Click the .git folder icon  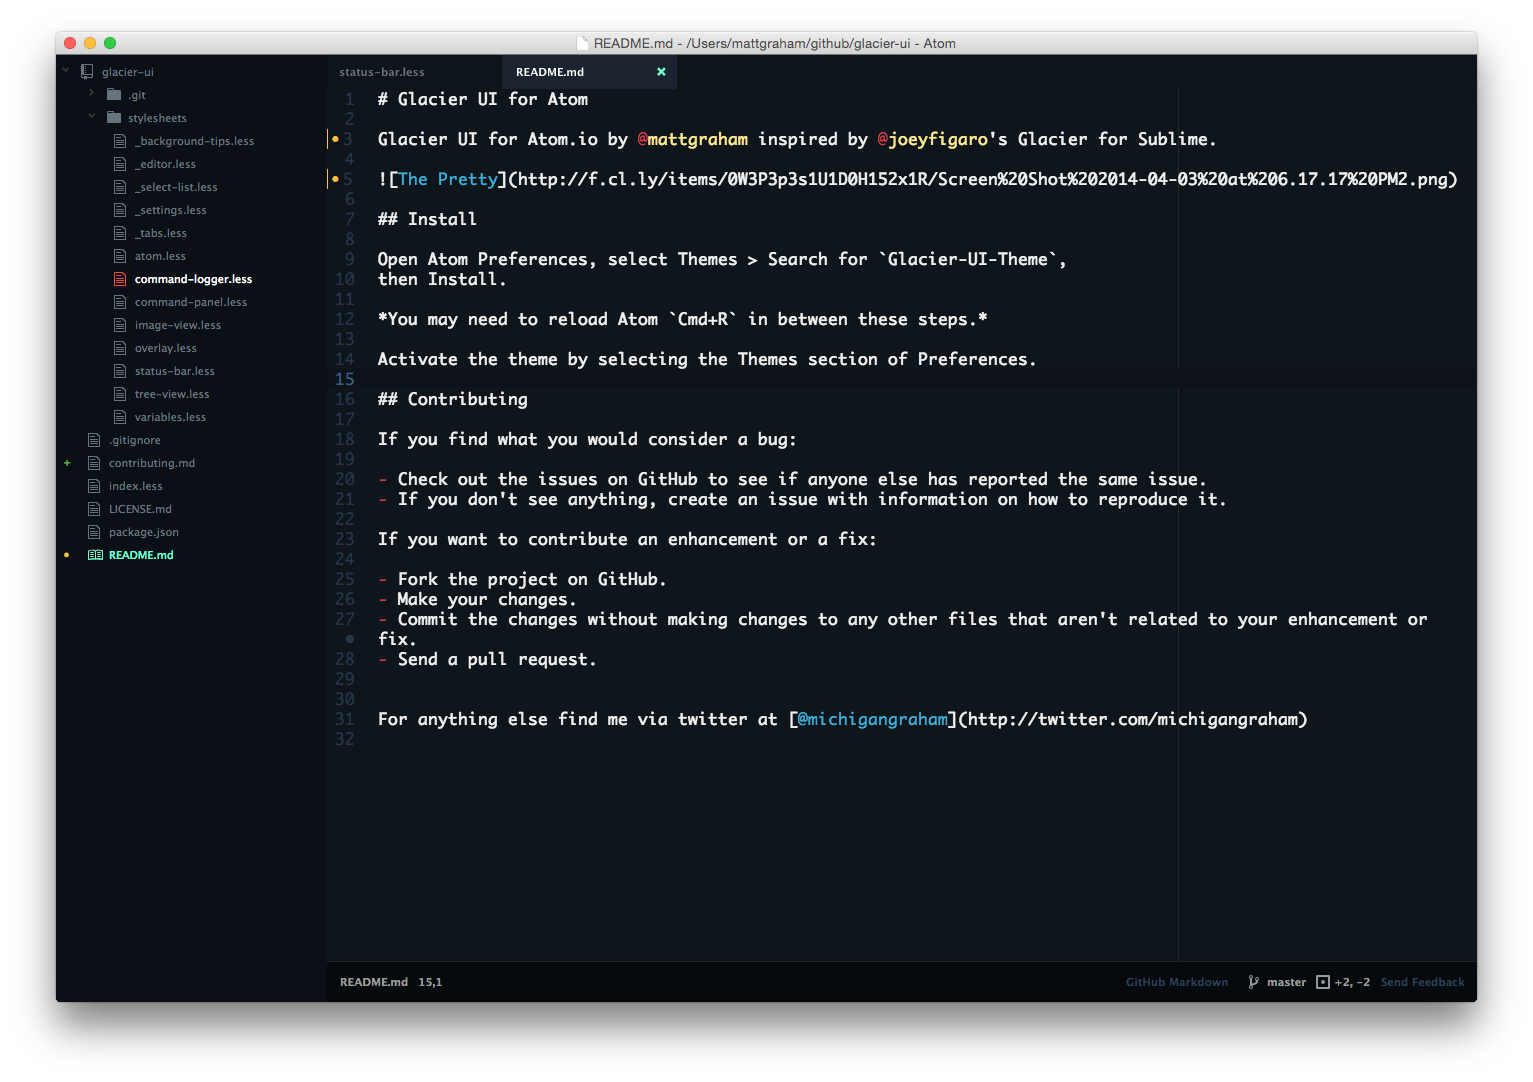tap(114, 95)
